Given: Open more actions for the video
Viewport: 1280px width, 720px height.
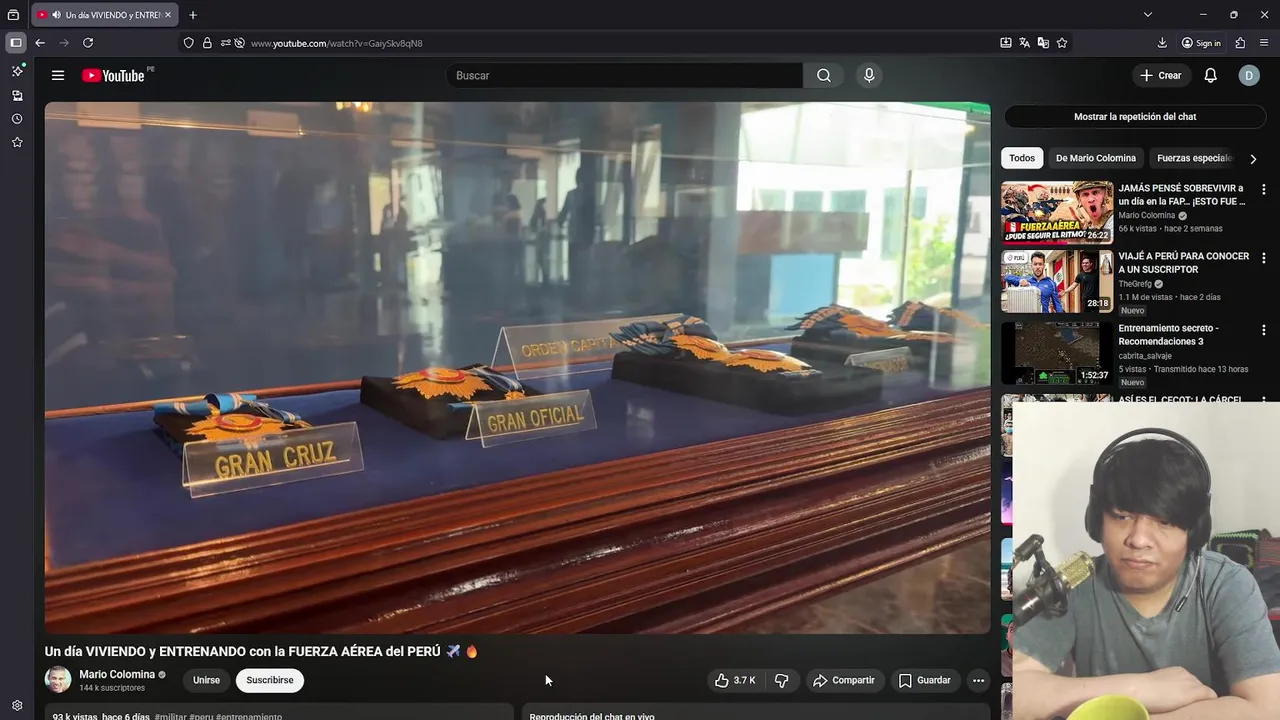Looking at the screenshot, I should [x=978, y=680].
